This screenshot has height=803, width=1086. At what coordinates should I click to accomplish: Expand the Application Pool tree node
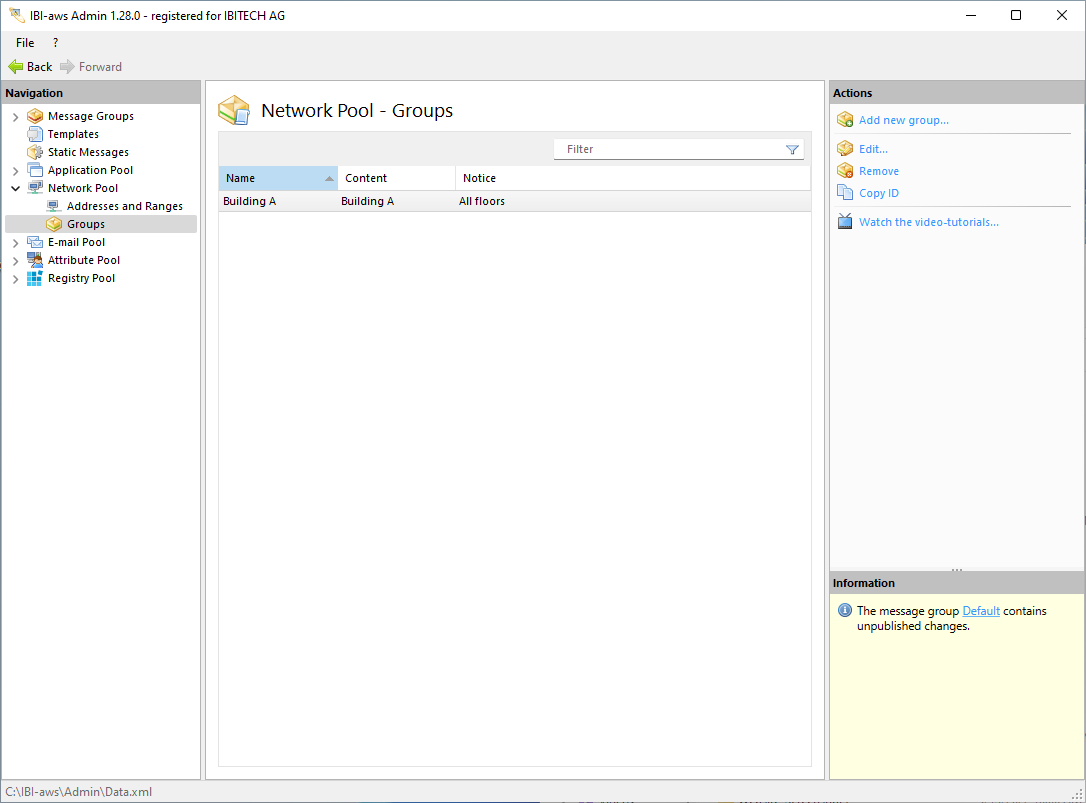[15, 171]
